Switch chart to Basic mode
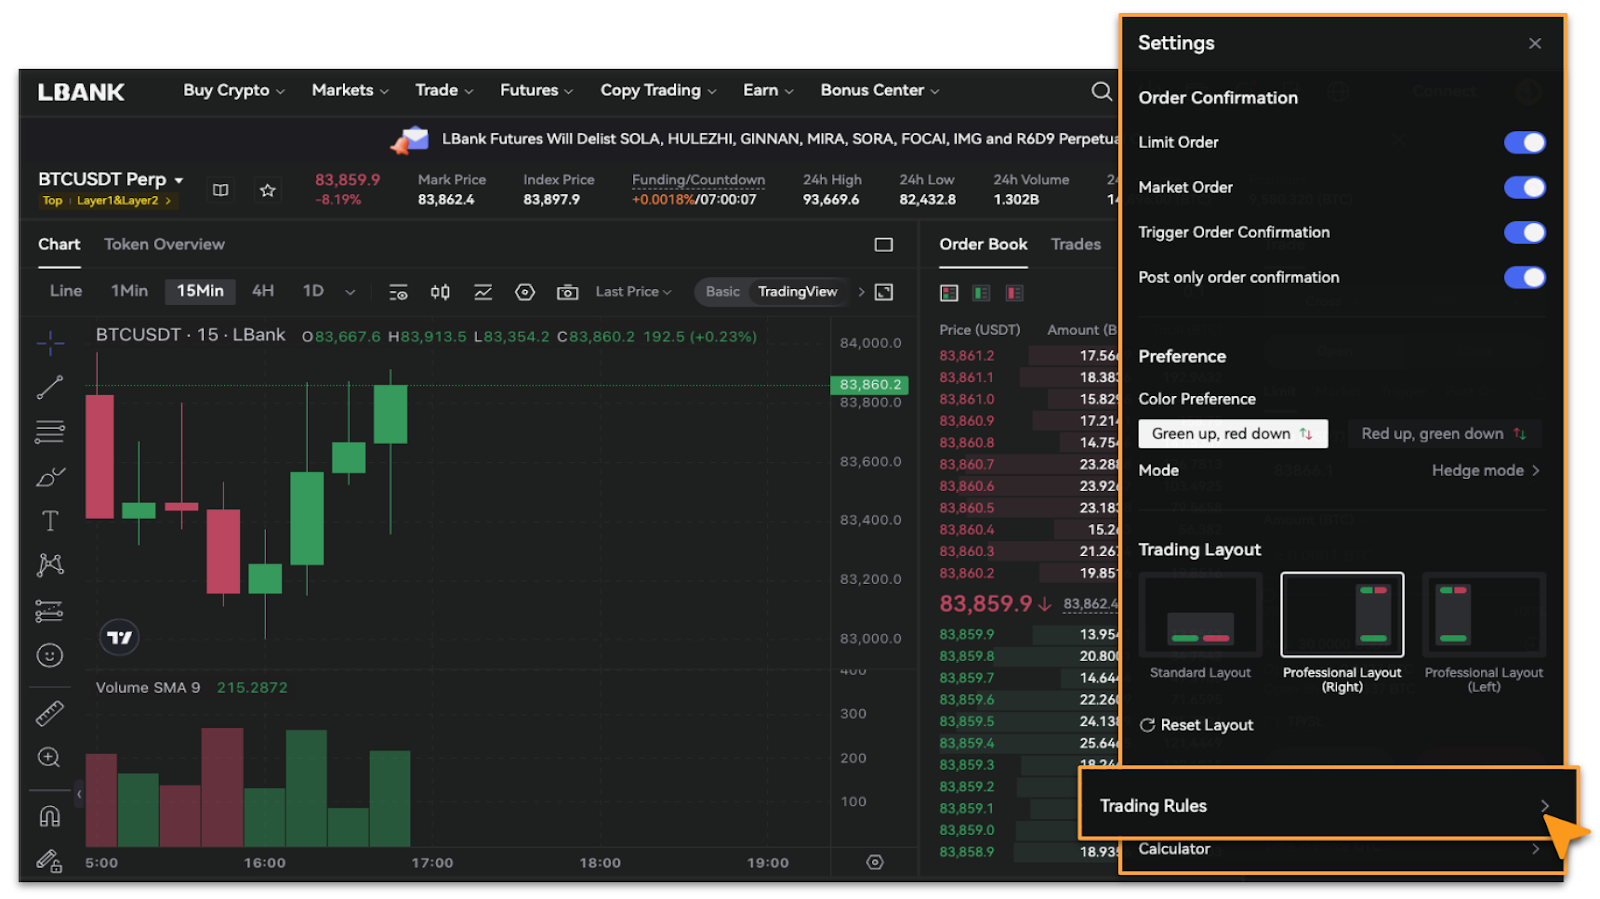 (x=722, y=292)
